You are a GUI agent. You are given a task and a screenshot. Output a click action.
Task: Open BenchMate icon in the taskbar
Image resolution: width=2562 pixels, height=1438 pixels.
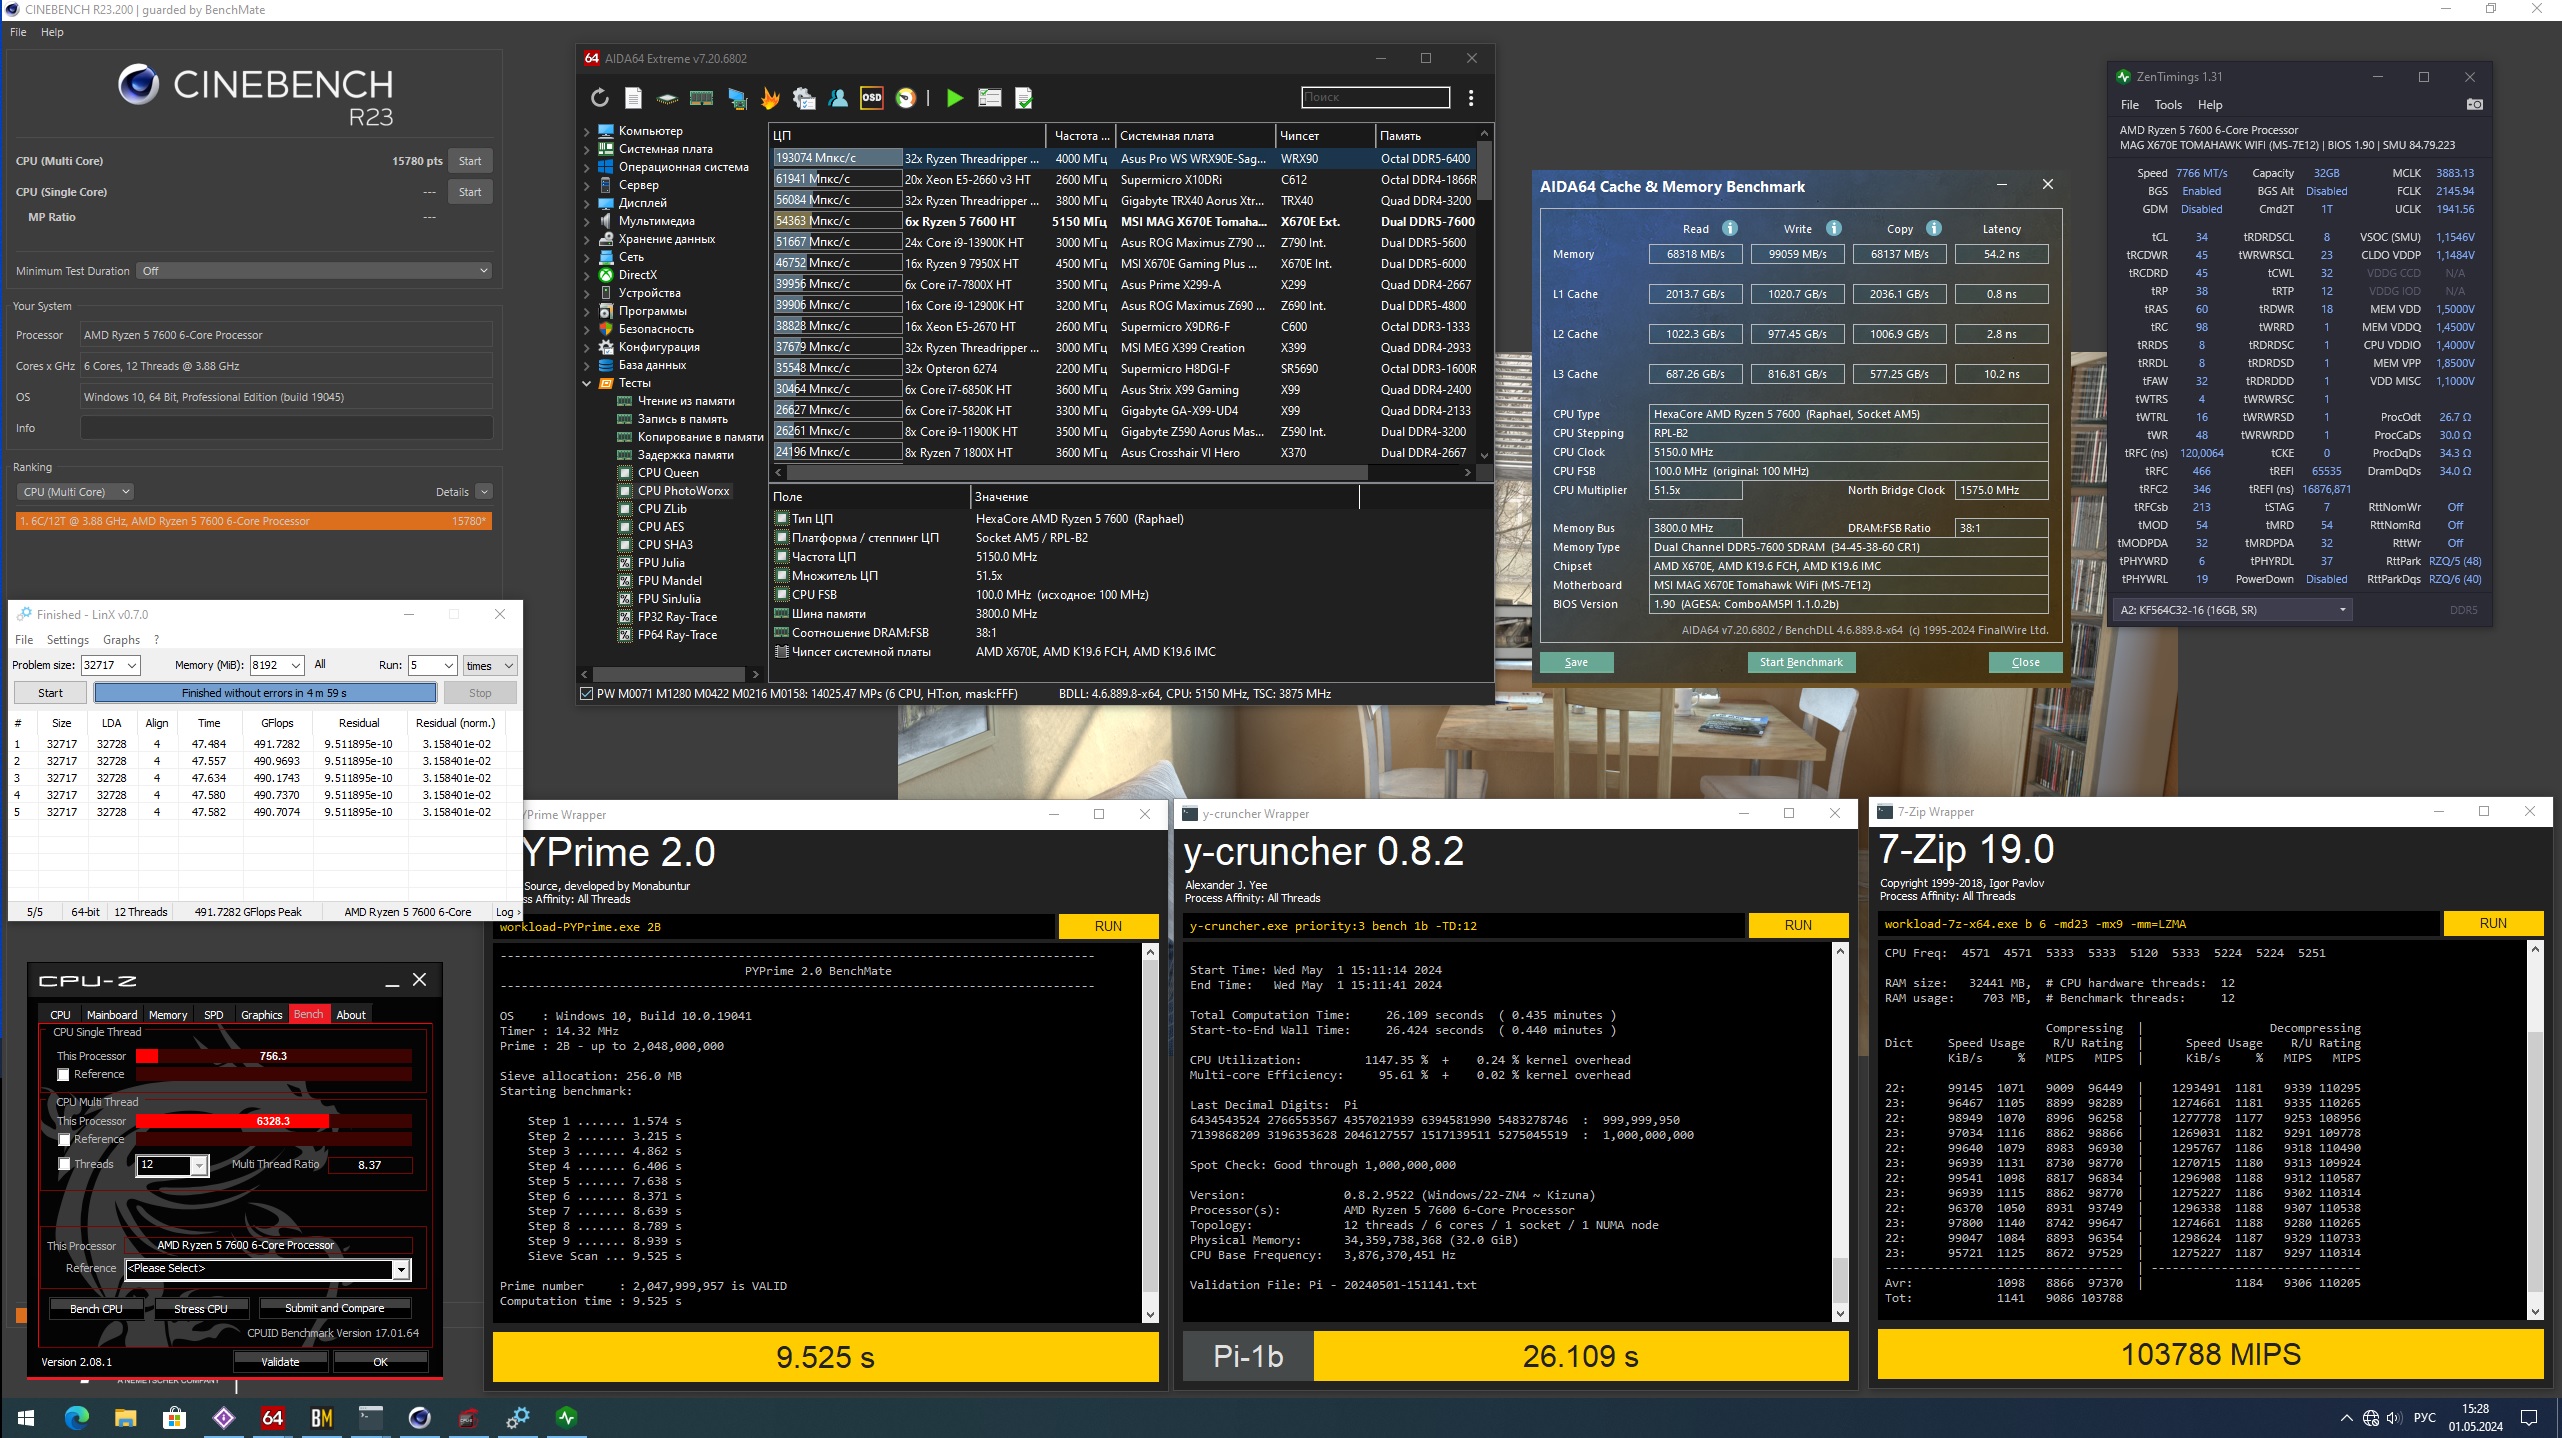point(321,1417)
